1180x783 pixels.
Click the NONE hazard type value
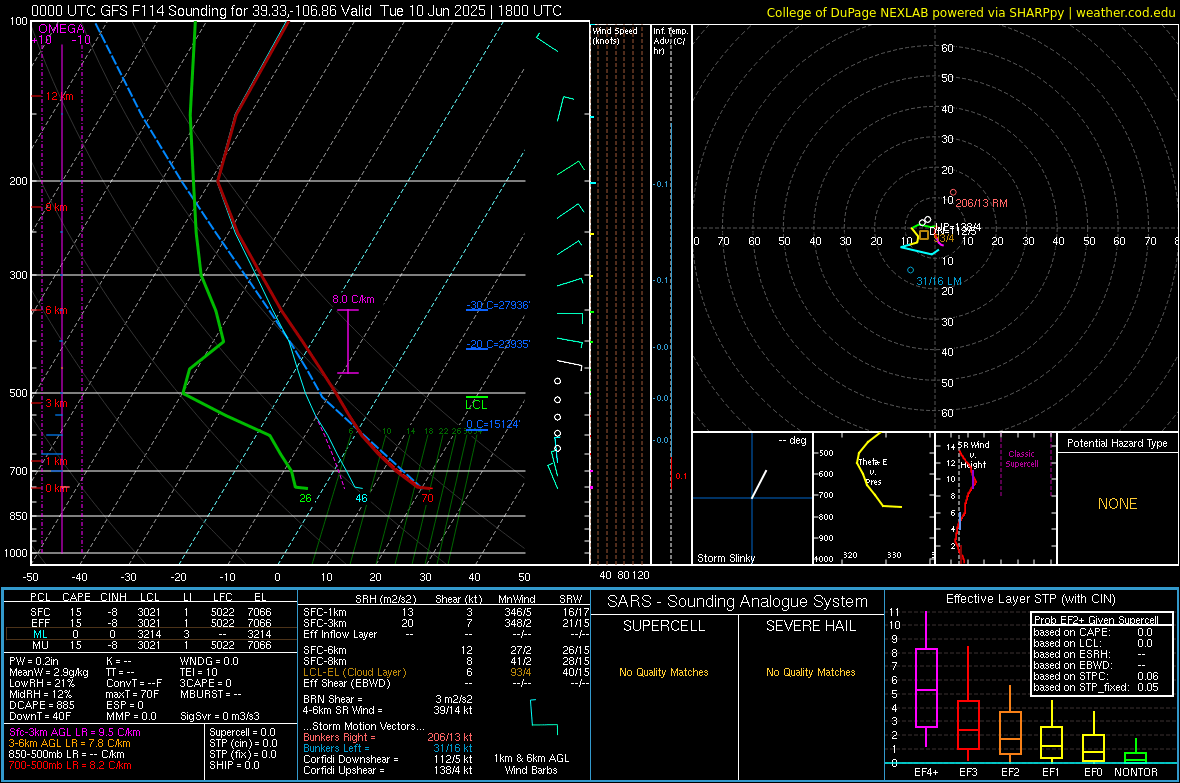[x=1118, y=504]
